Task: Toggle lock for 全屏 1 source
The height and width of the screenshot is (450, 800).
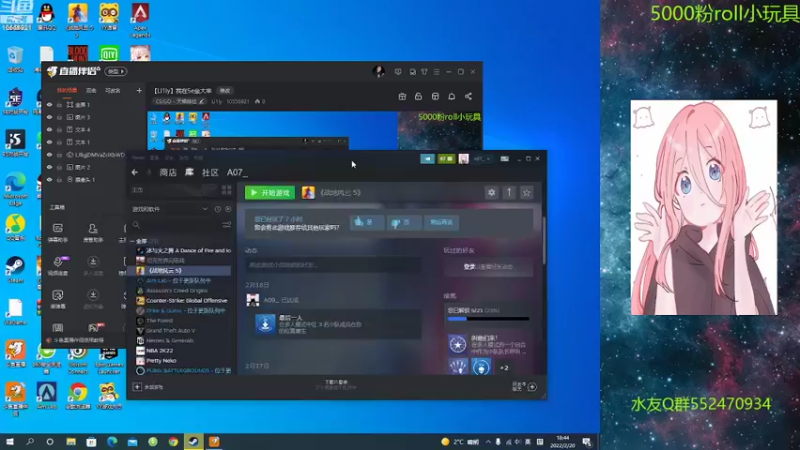Action: pos(59,105)
